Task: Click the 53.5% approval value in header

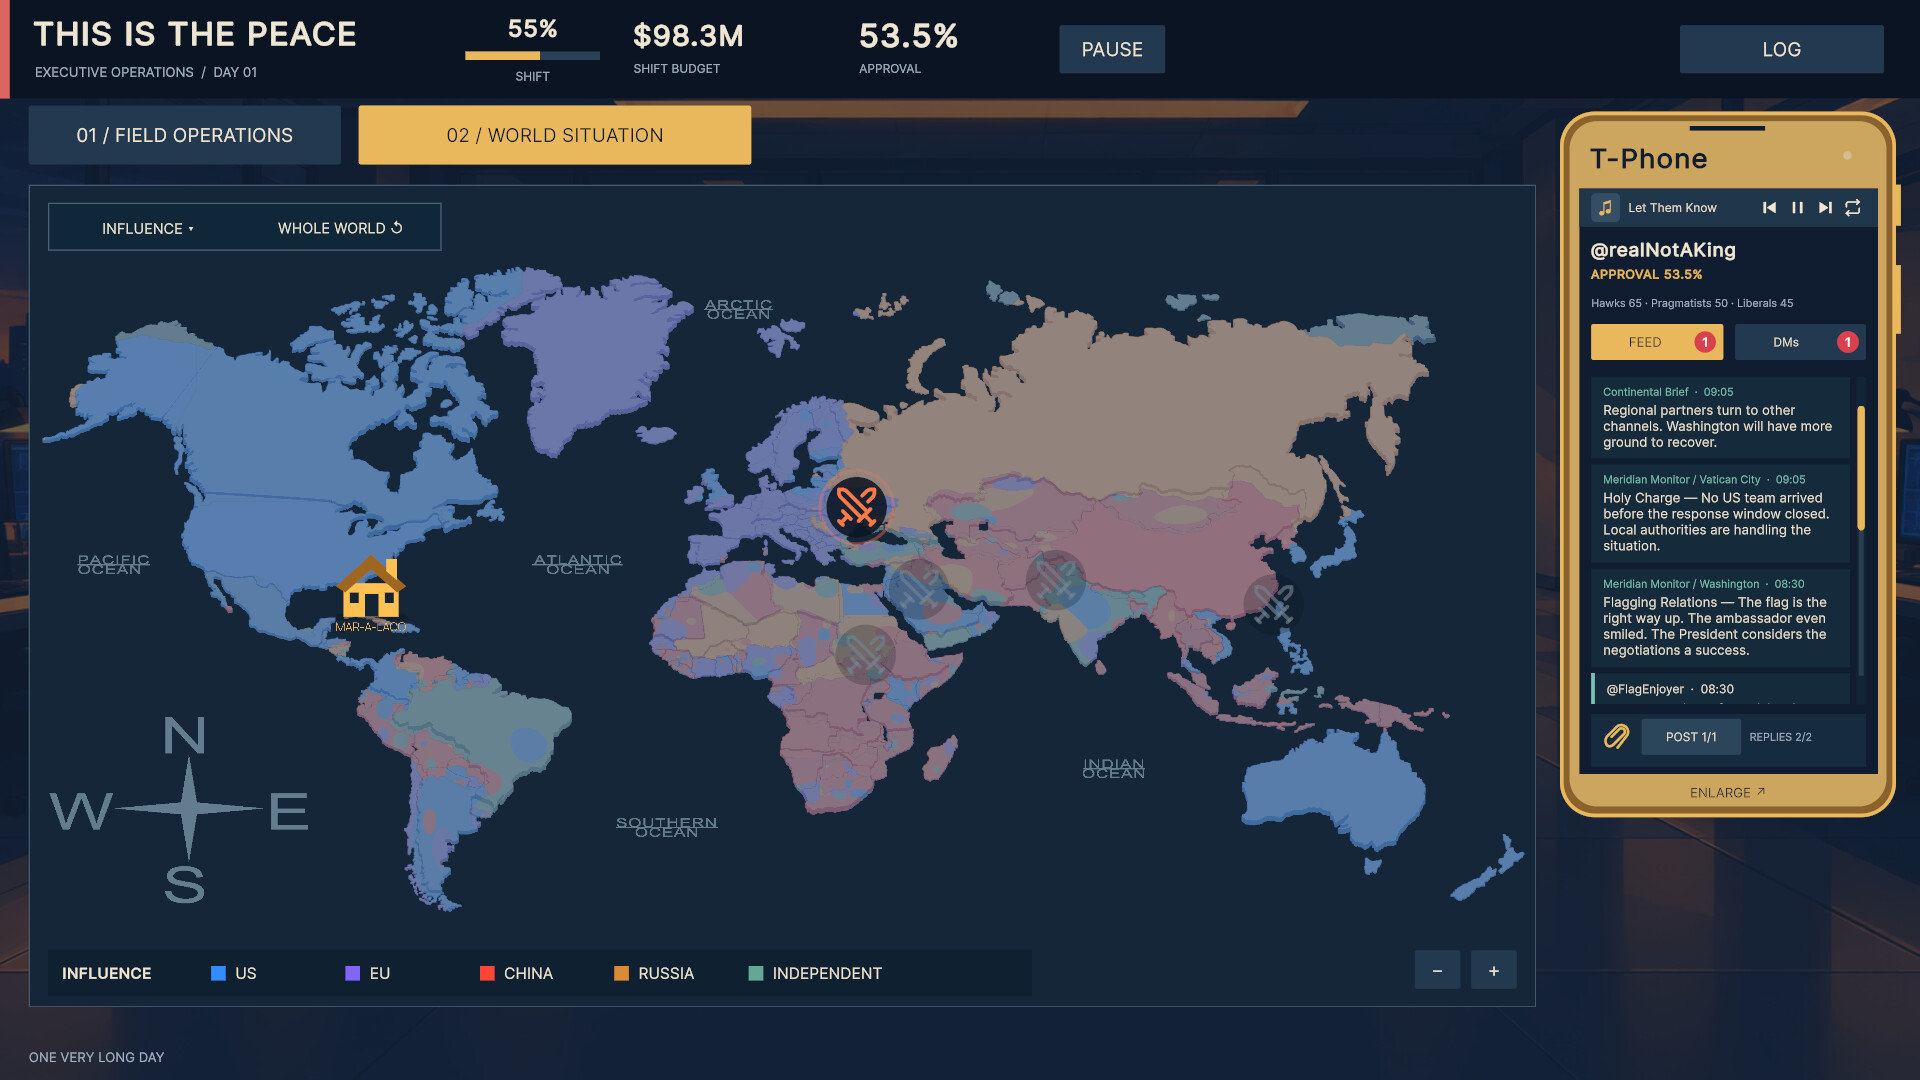Action: point(908,36)
